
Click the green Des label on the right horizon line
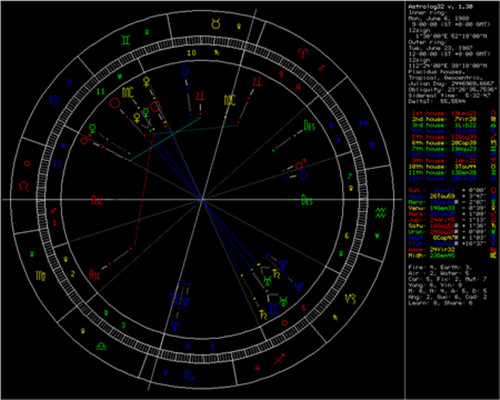pyautogui.click(x=307, y=201)
